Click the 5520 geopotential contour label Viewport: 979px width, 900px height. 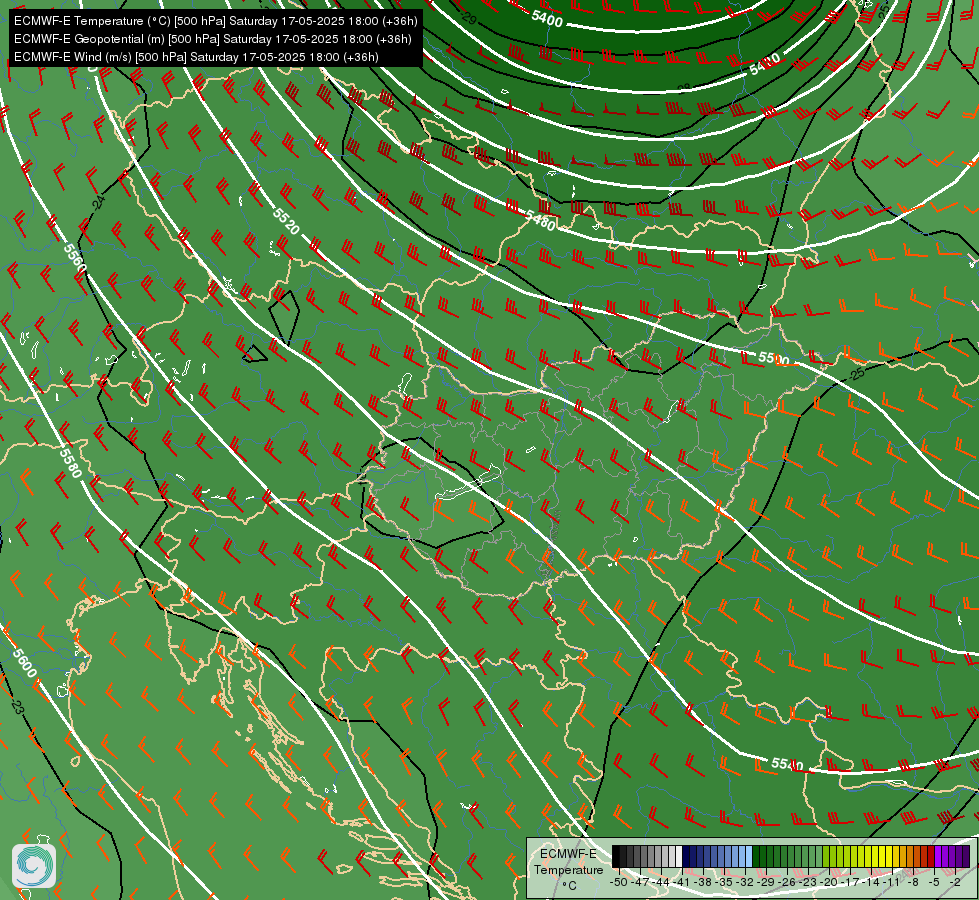click(x=286, y=221)
